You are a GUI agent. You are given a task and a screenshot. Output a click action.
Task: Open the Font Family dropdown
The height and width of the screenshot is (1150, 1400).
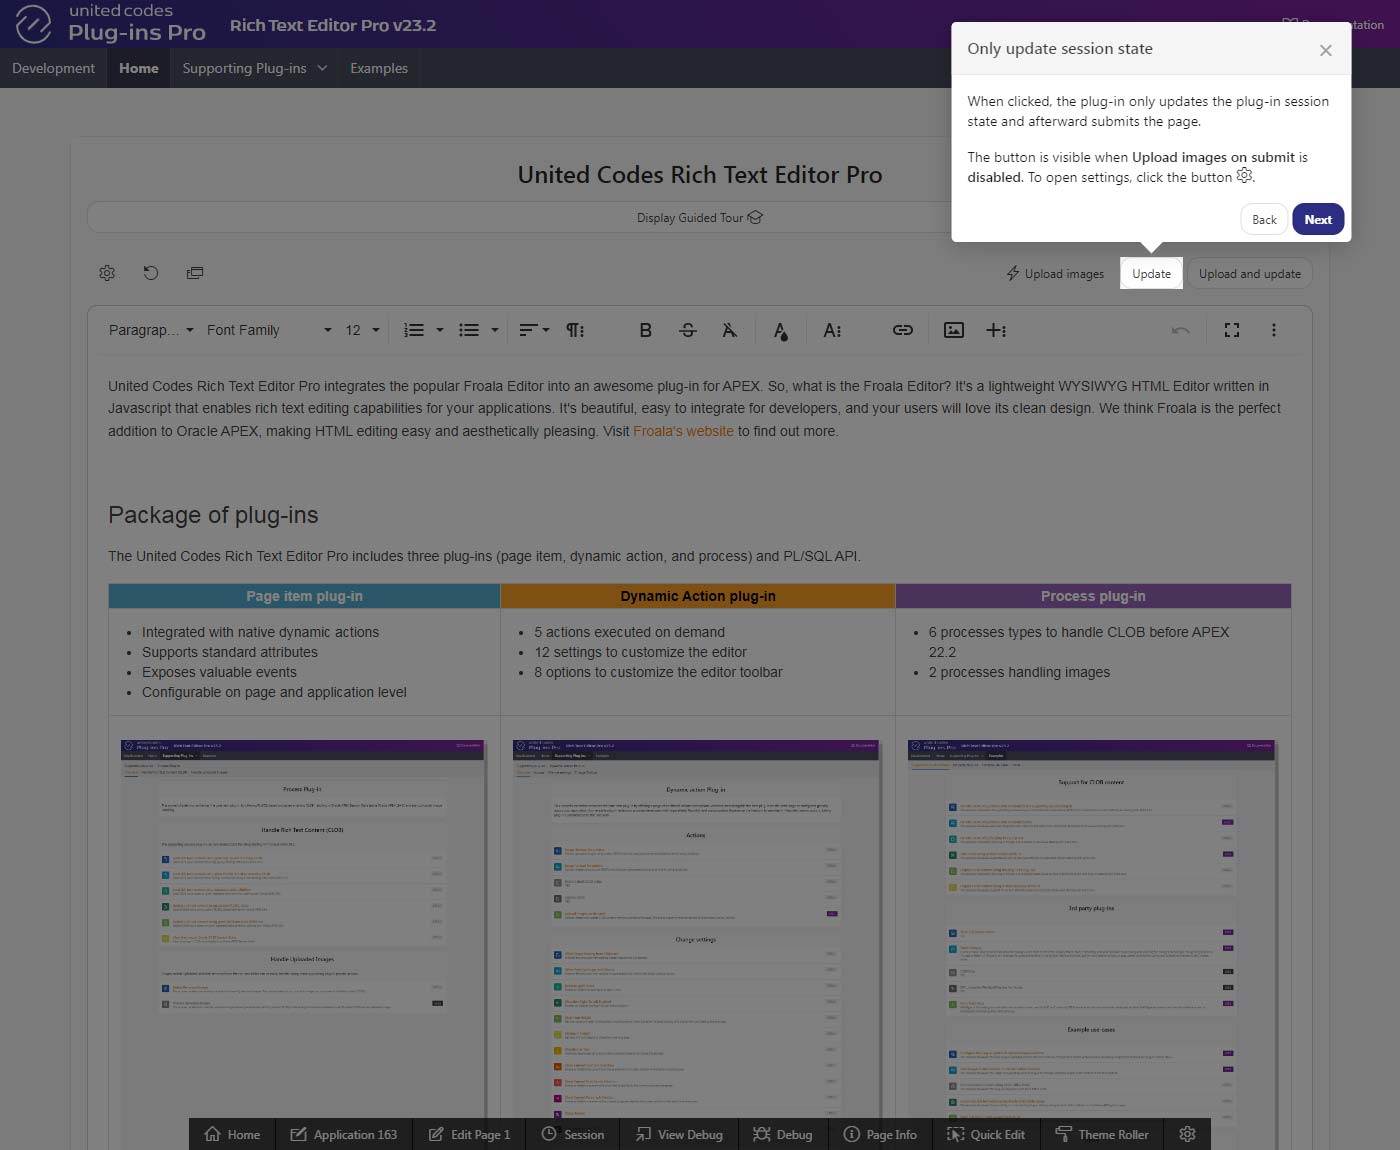click(x=269, y=330)
